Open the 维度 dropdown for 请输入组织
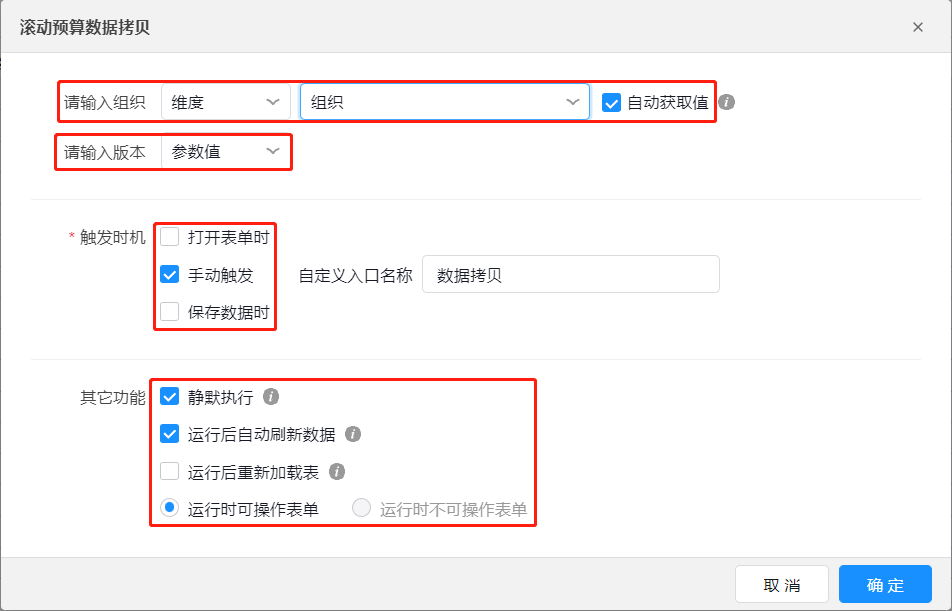The width and height of the screenshot is (952, 611). coord(226,102)
